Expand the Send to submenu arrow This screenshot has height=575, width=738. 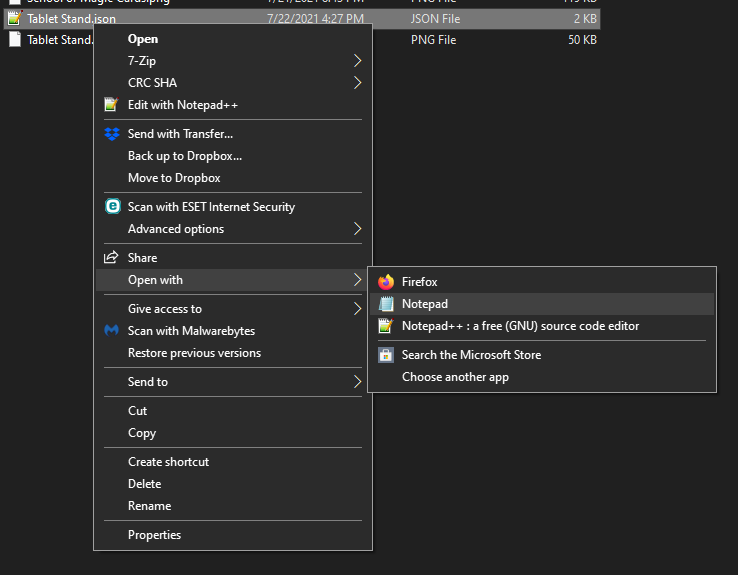click(x=358, y=382)
